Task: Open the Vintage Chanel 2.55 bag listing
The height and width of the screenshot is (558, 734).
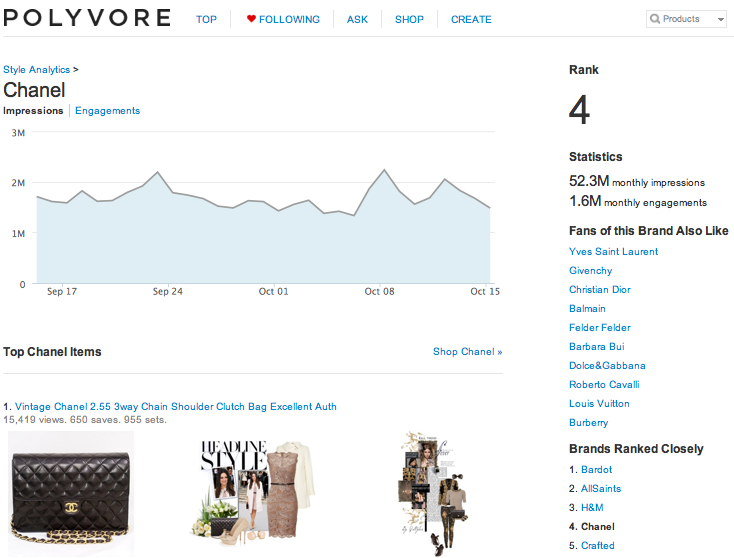Action: pos(176,407)
